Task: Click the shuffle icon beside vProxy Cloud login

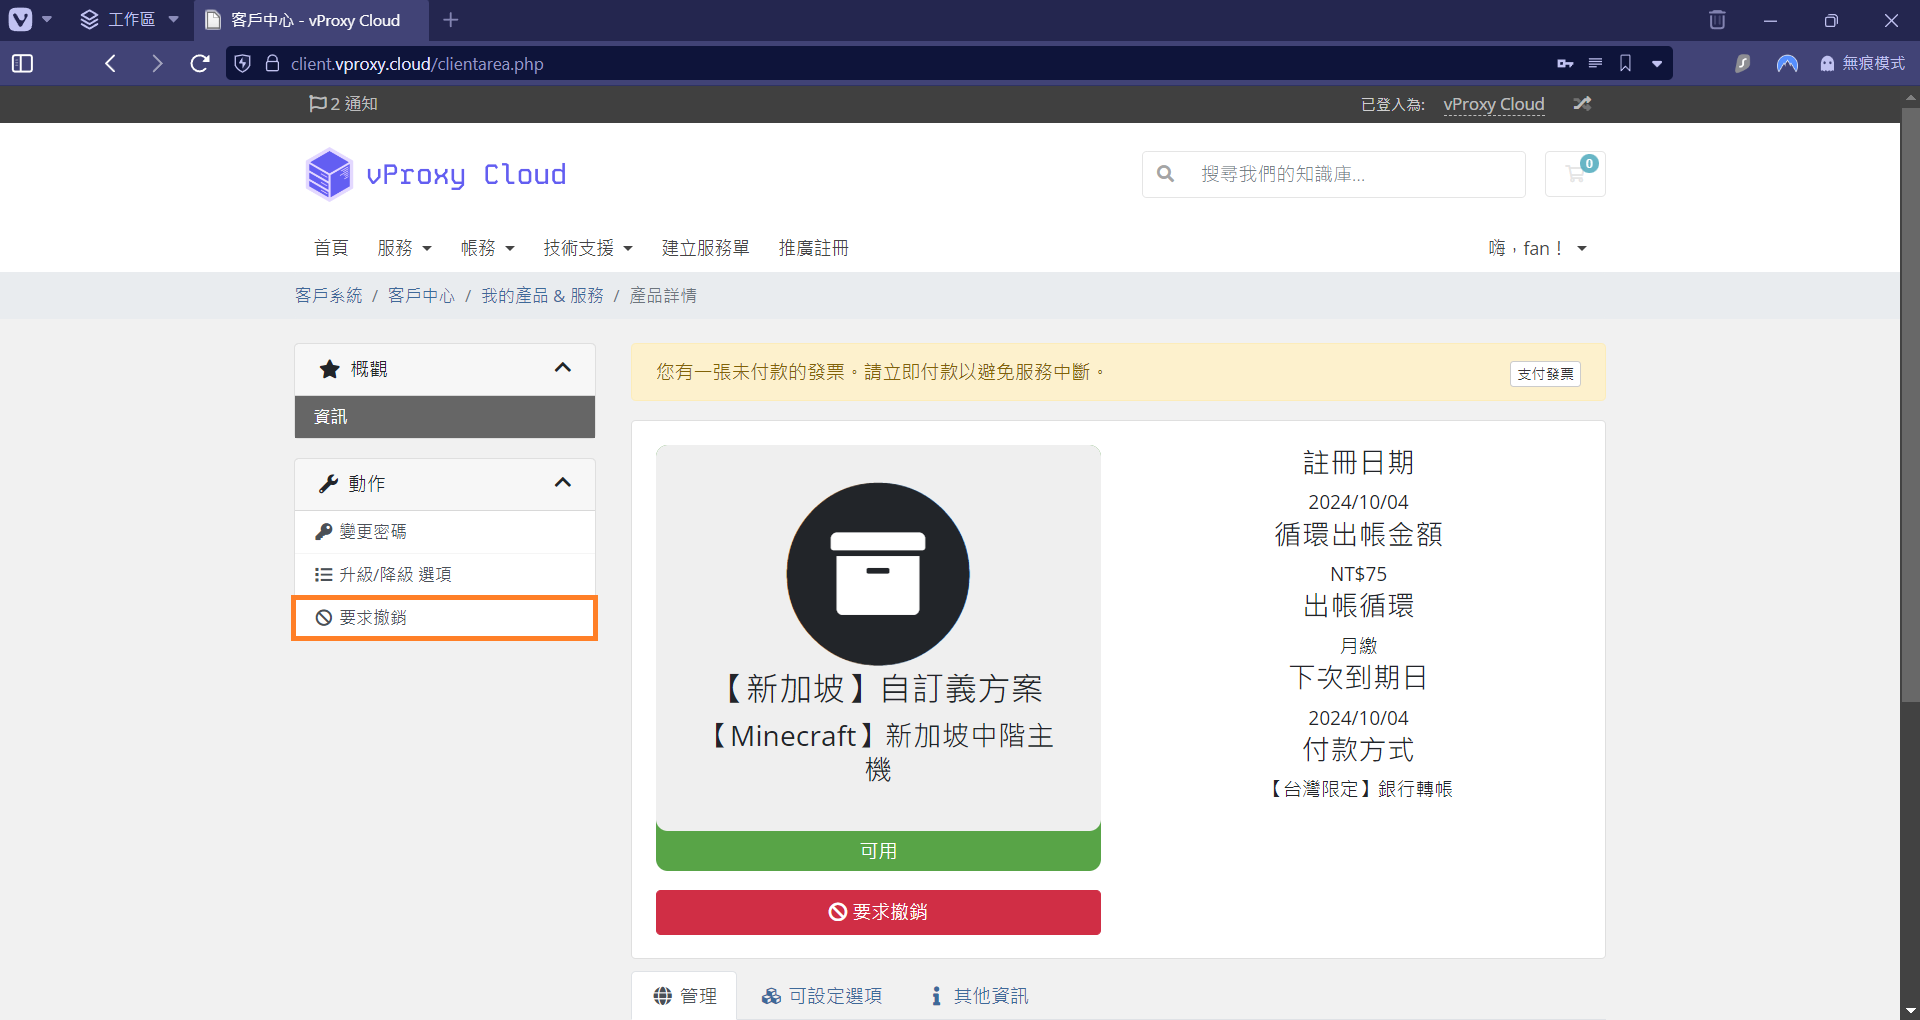Action: tap(1582, 104)
